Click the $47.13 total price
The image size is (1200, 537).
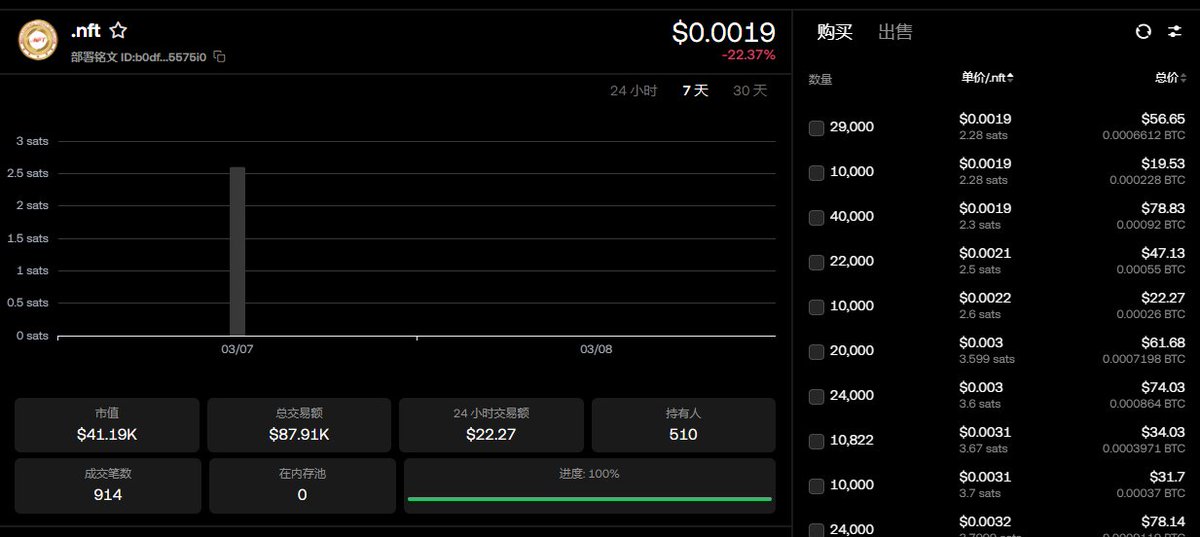click(1163, 253)
